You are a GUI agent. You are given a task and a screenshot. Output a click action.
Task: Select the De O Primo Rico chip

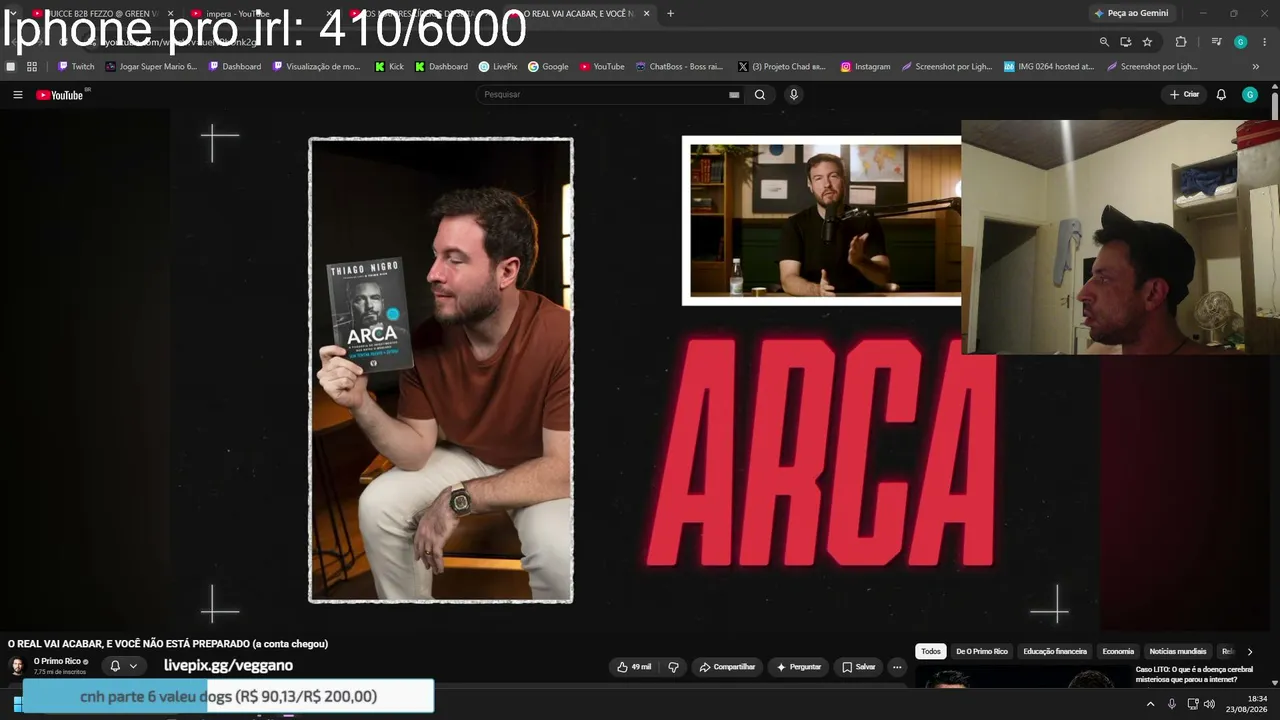click(982, 652)
